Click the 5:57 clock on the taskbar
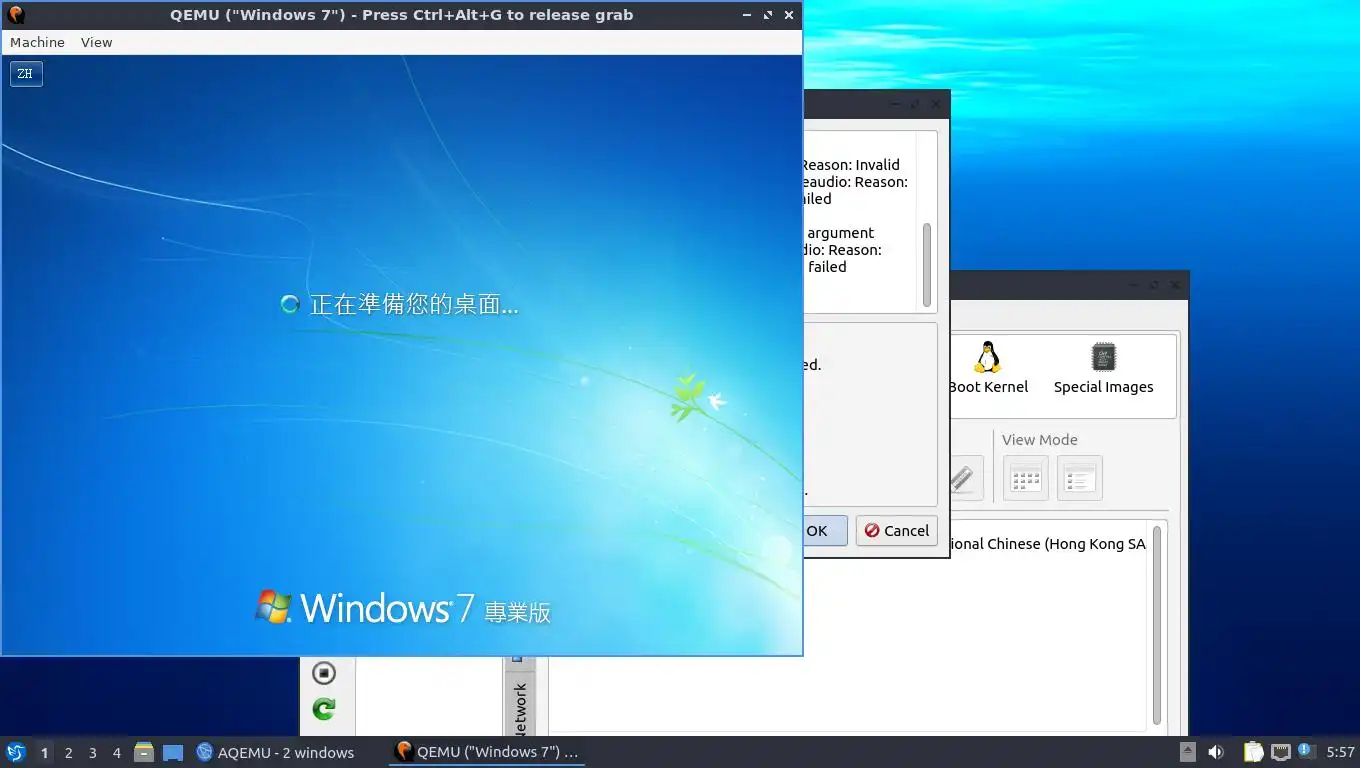 coord(1340,752)
